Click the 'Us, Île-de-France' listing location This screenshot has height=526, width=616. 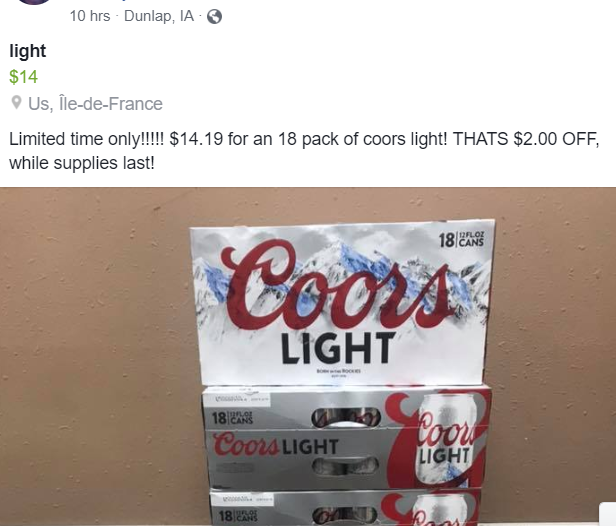pyautogui.click(x=95, y=104)
